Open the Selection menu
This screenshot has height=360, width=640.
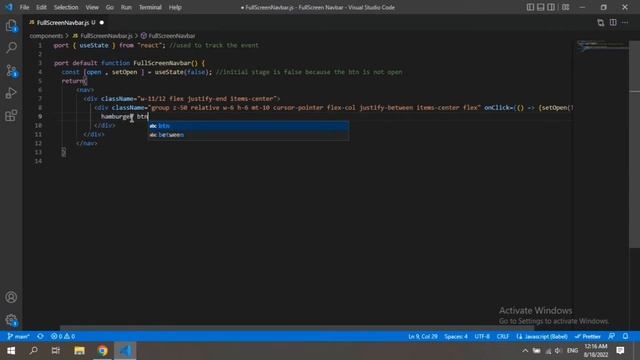pyautogui.click(x=66, y=7)
